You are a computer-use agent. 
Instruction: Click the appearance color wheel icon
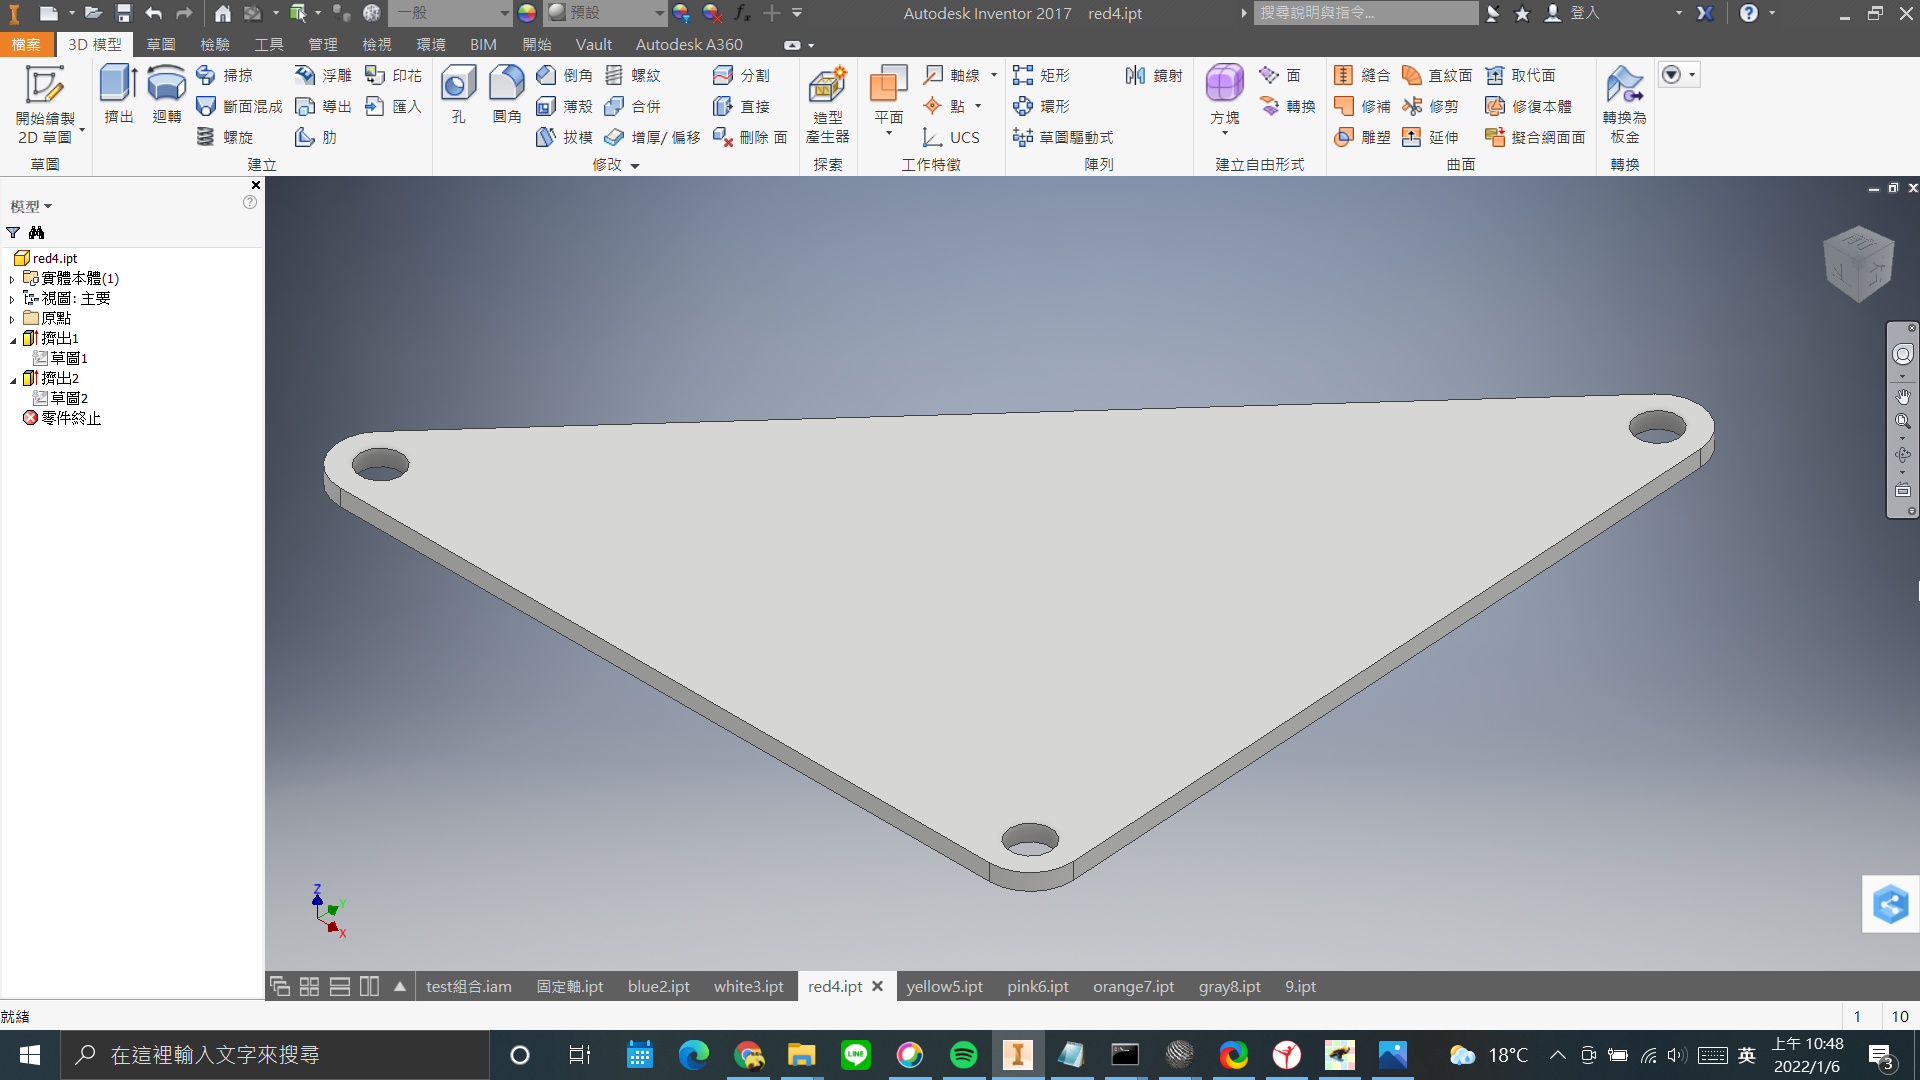tap(526, 13)
